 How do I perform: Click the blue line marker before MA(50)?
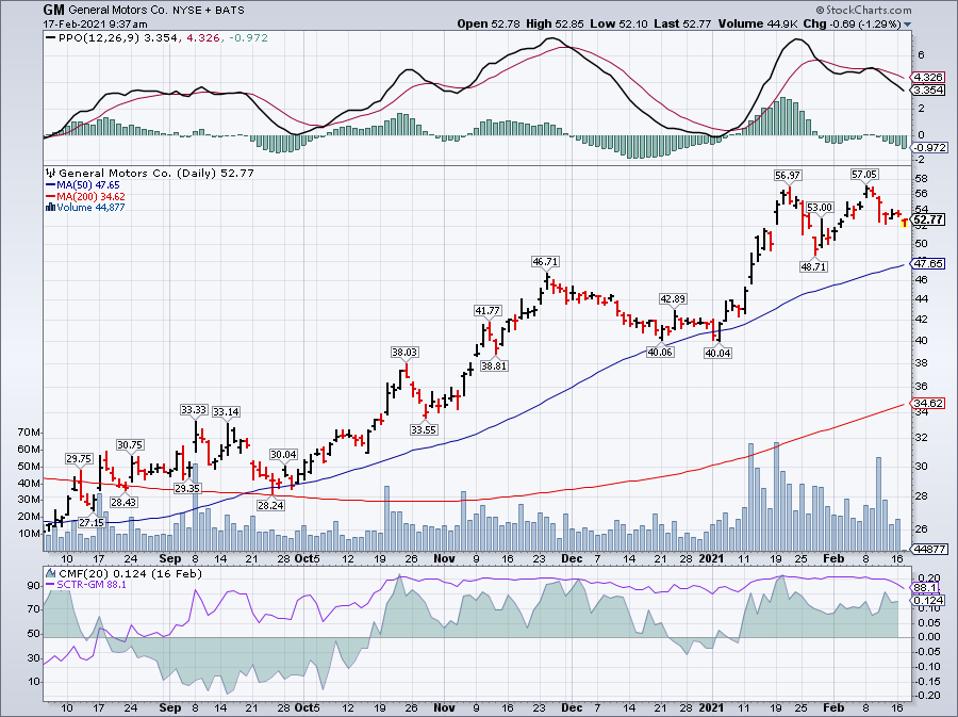[51, 185]
